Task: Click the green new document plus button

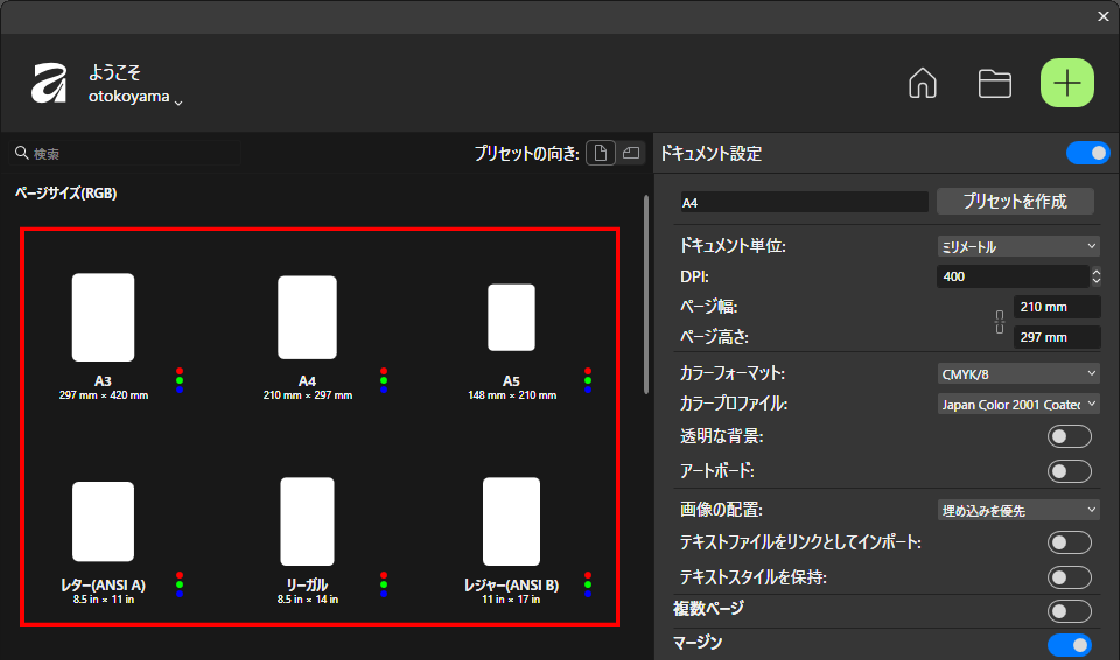Action: [1068, 84]
